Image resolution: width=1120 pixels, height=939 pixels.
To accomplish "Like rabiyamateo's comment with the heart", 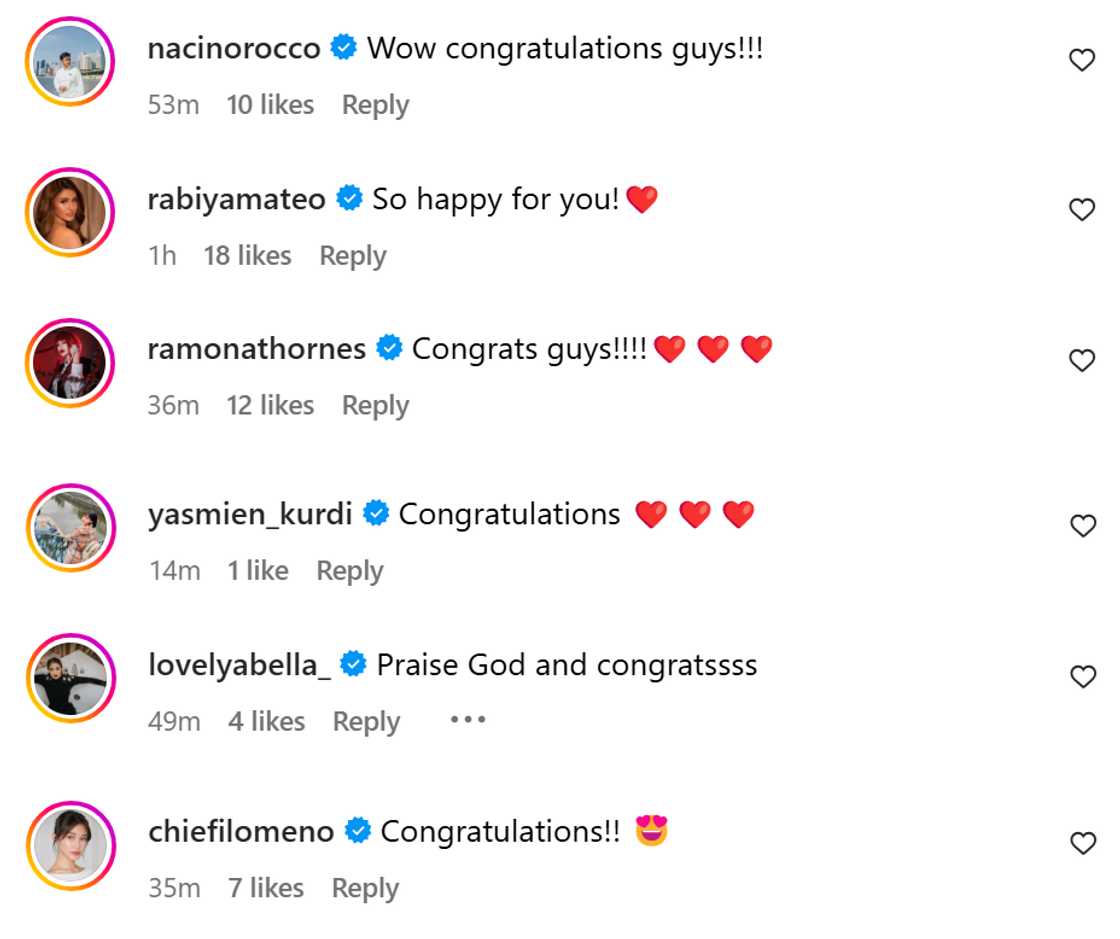I will (x=1082, y=210).
